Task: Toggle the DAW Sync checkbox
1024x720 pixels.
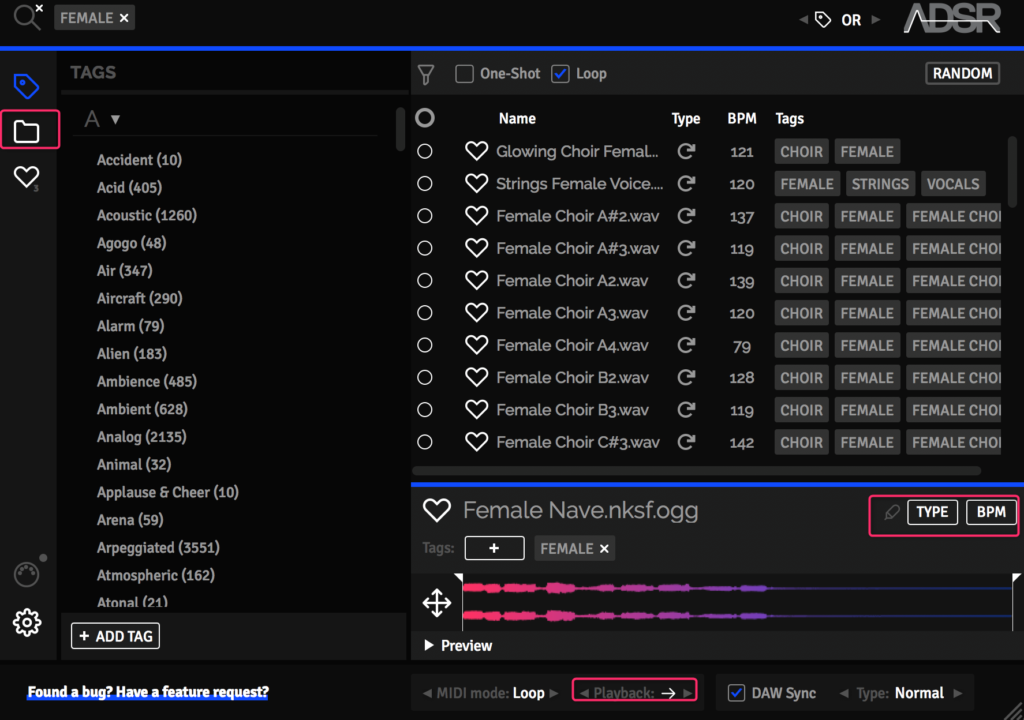Action: click(x=737, y=693)
